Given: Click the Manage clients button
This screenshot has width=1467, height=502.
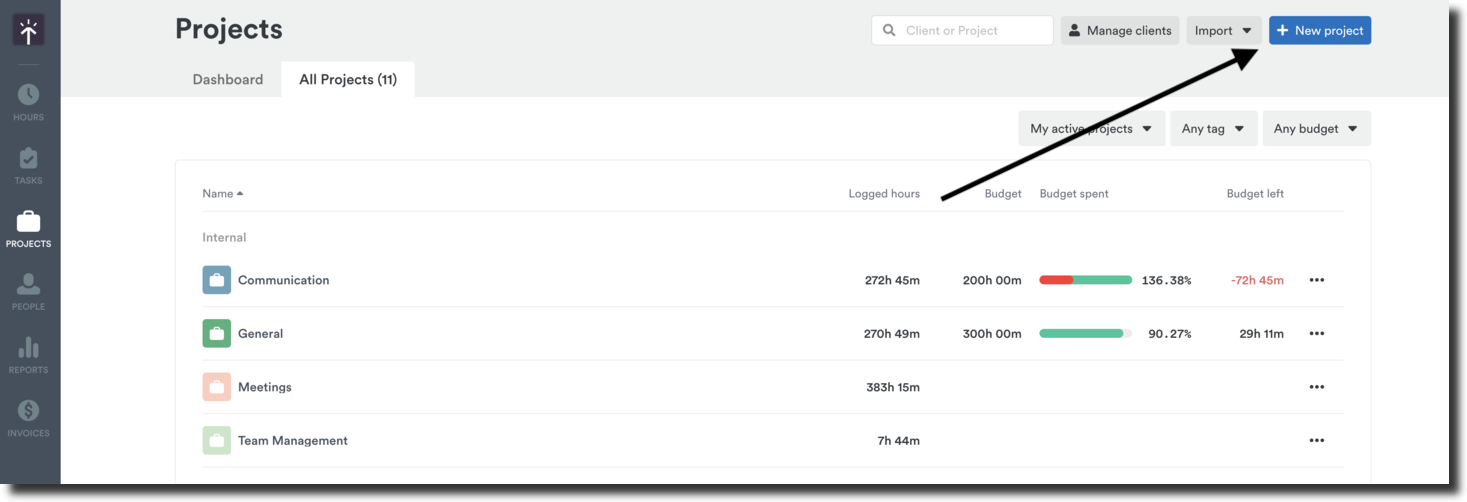Looking at the screenshot, I should click(x=1119, y=31).
